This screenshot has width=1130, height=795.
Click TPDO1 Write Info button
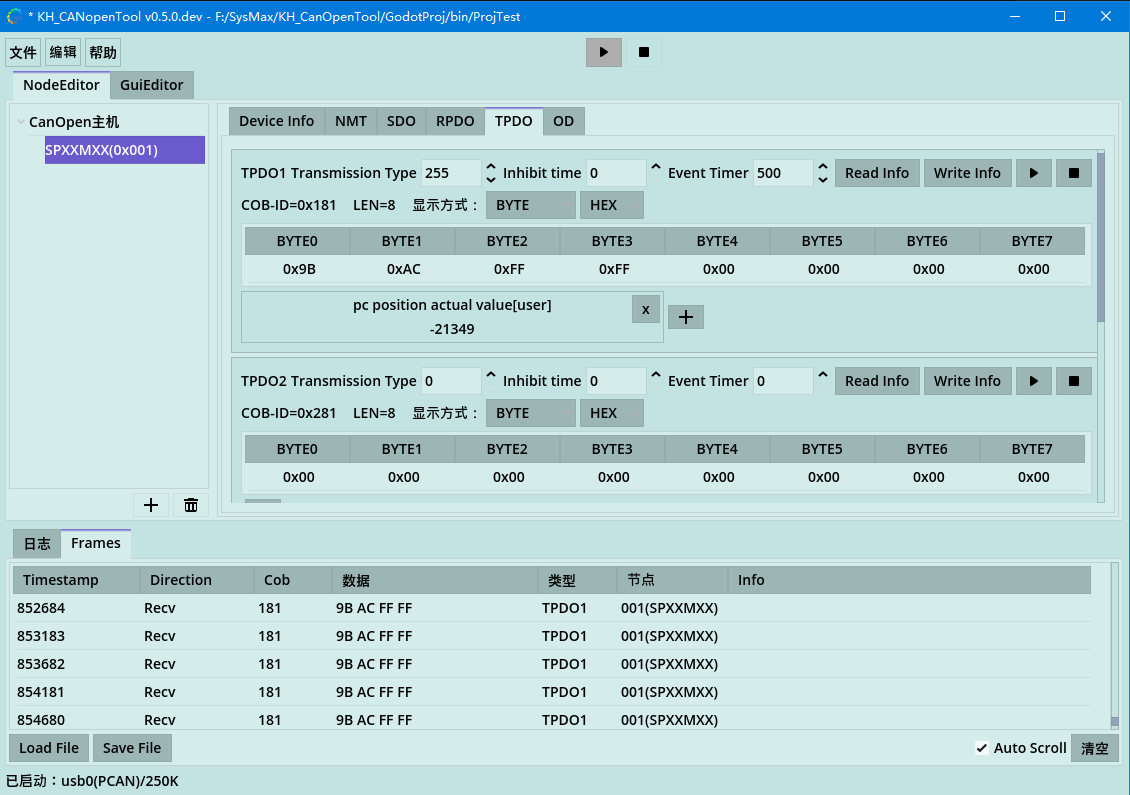[967, 173]
